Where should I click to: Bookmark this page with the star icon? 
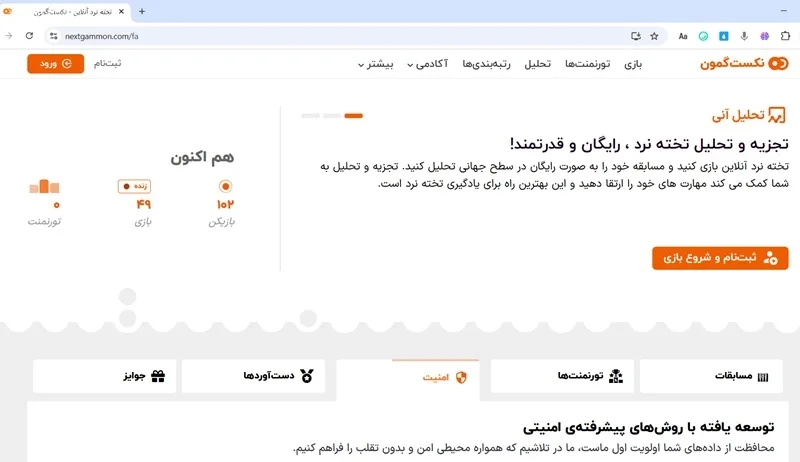point(654,36)
